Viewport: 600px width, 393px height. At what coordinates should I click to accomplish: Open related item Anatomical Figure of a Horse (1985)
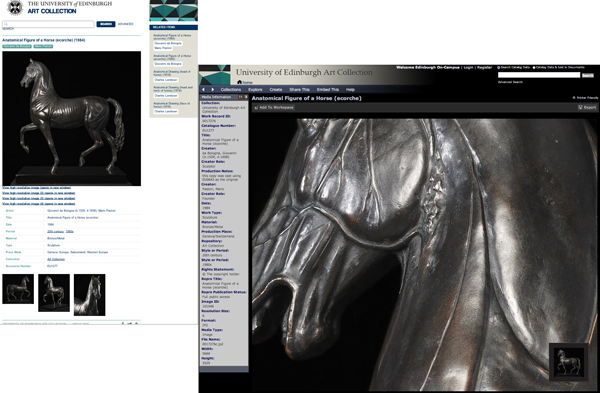point(172,57)
